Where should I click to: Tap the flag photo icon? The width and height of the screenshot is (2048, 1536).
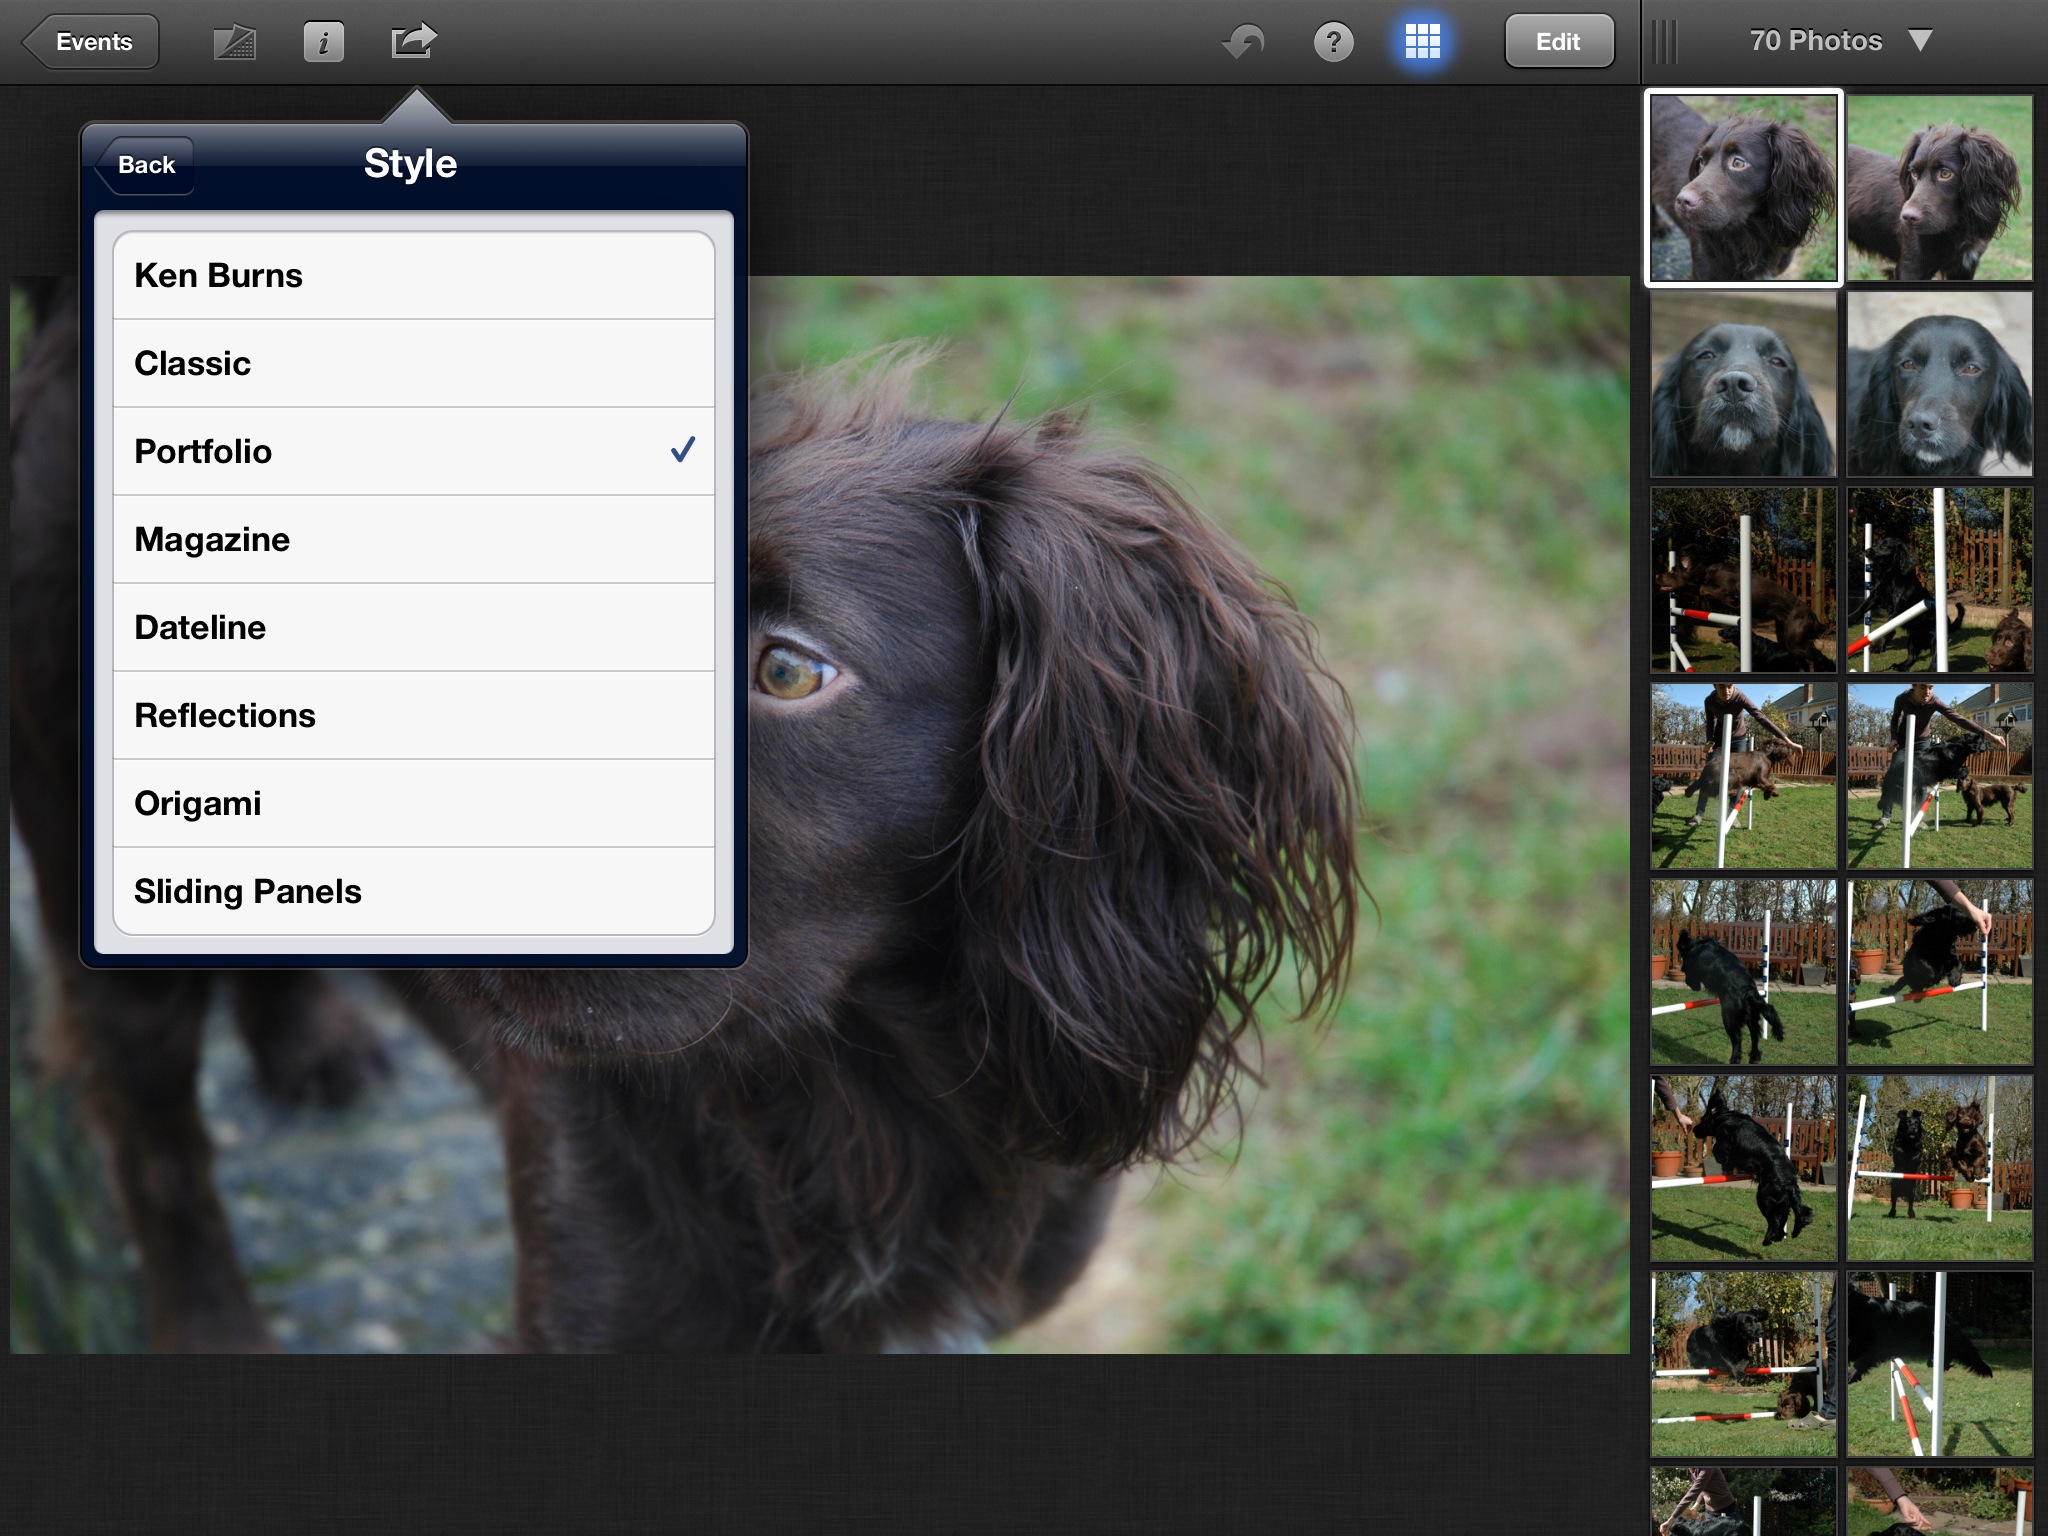[x=235, y=42]
